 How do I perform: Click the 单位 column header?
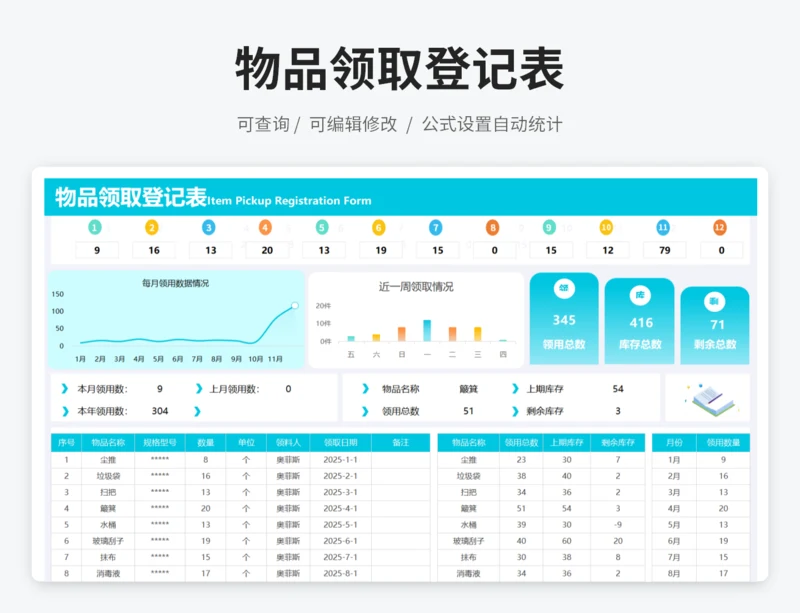pyautogui.click(x=246, y=443)
